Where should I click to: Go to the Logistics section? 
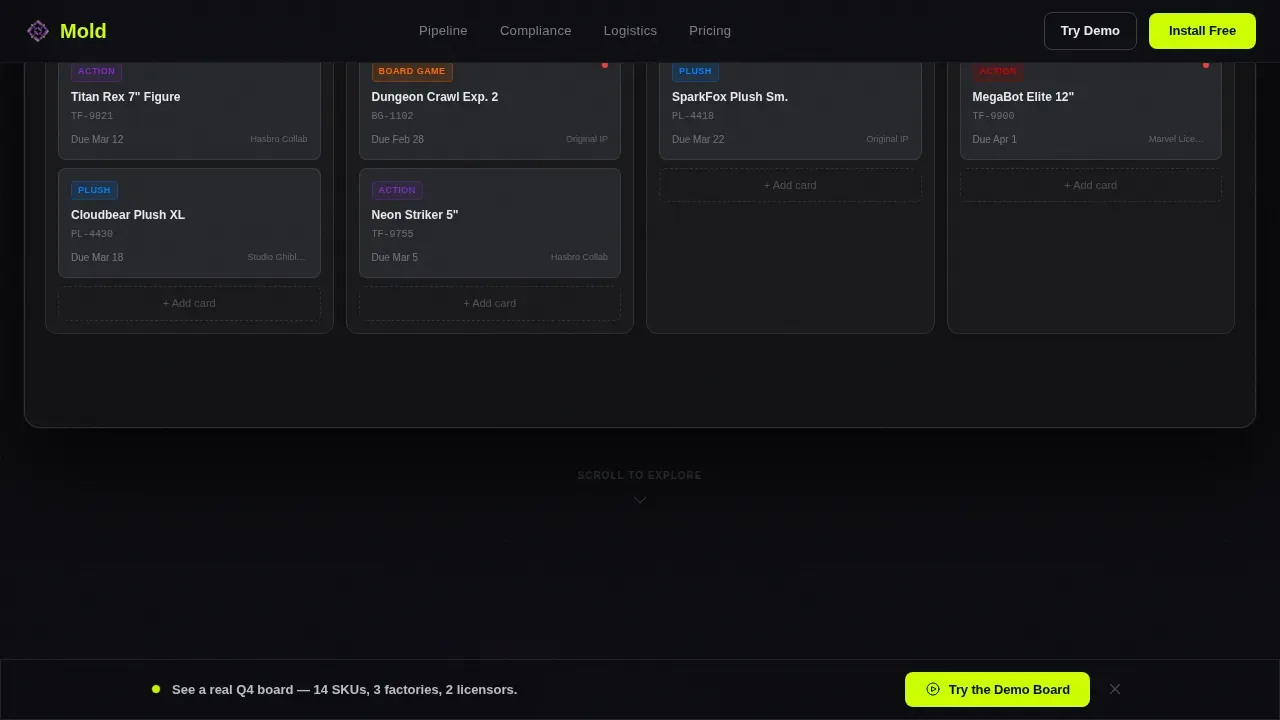(x=630, y=31)
